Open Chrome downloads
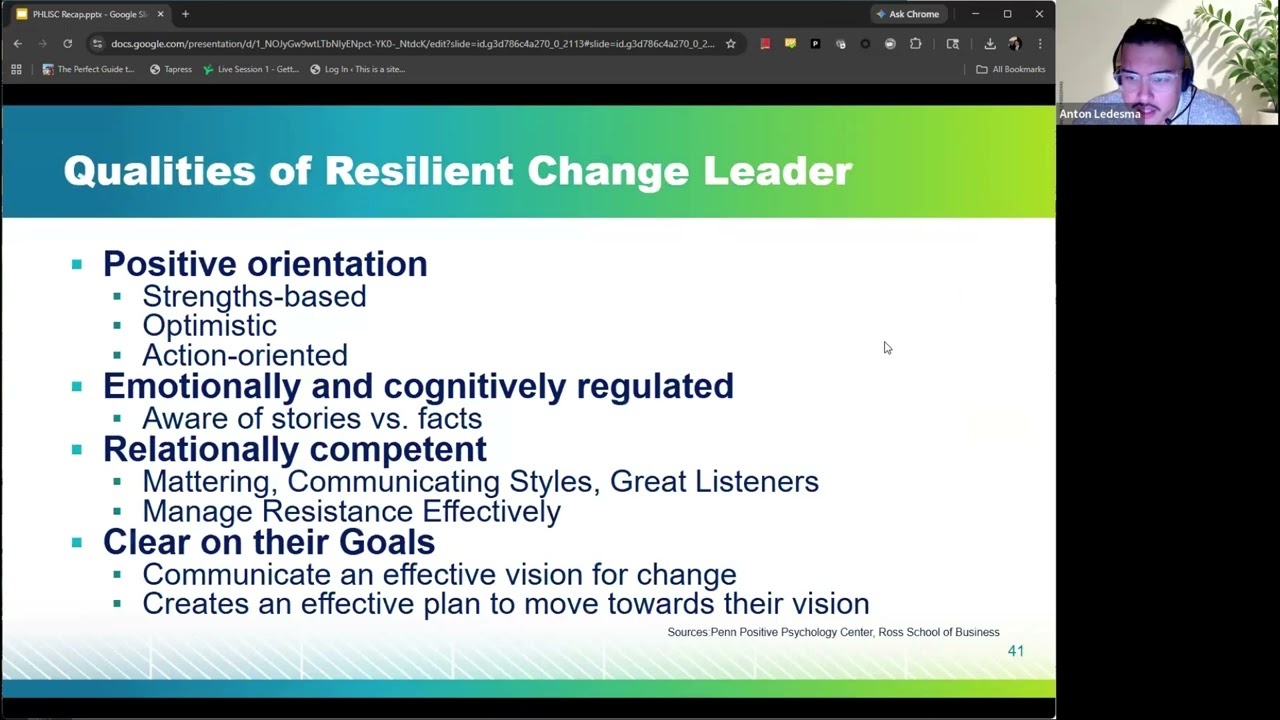 tap(989, 44)
